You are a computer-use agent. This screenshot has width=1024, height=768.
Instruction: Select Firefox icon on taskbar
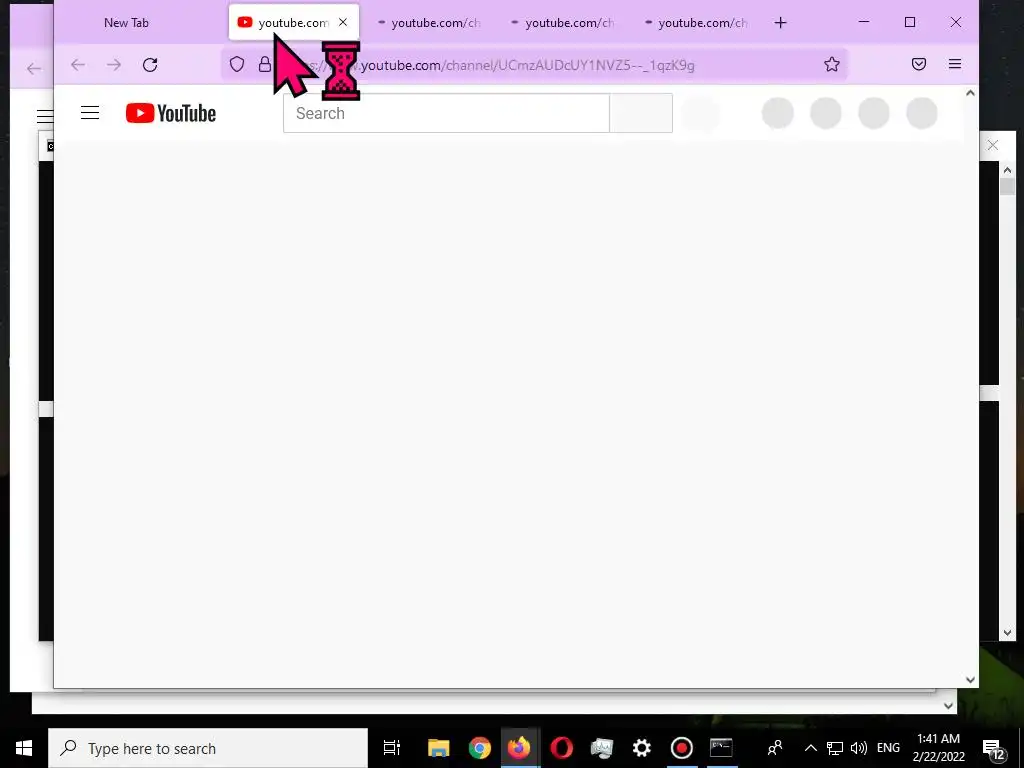[x=520, y=748]
